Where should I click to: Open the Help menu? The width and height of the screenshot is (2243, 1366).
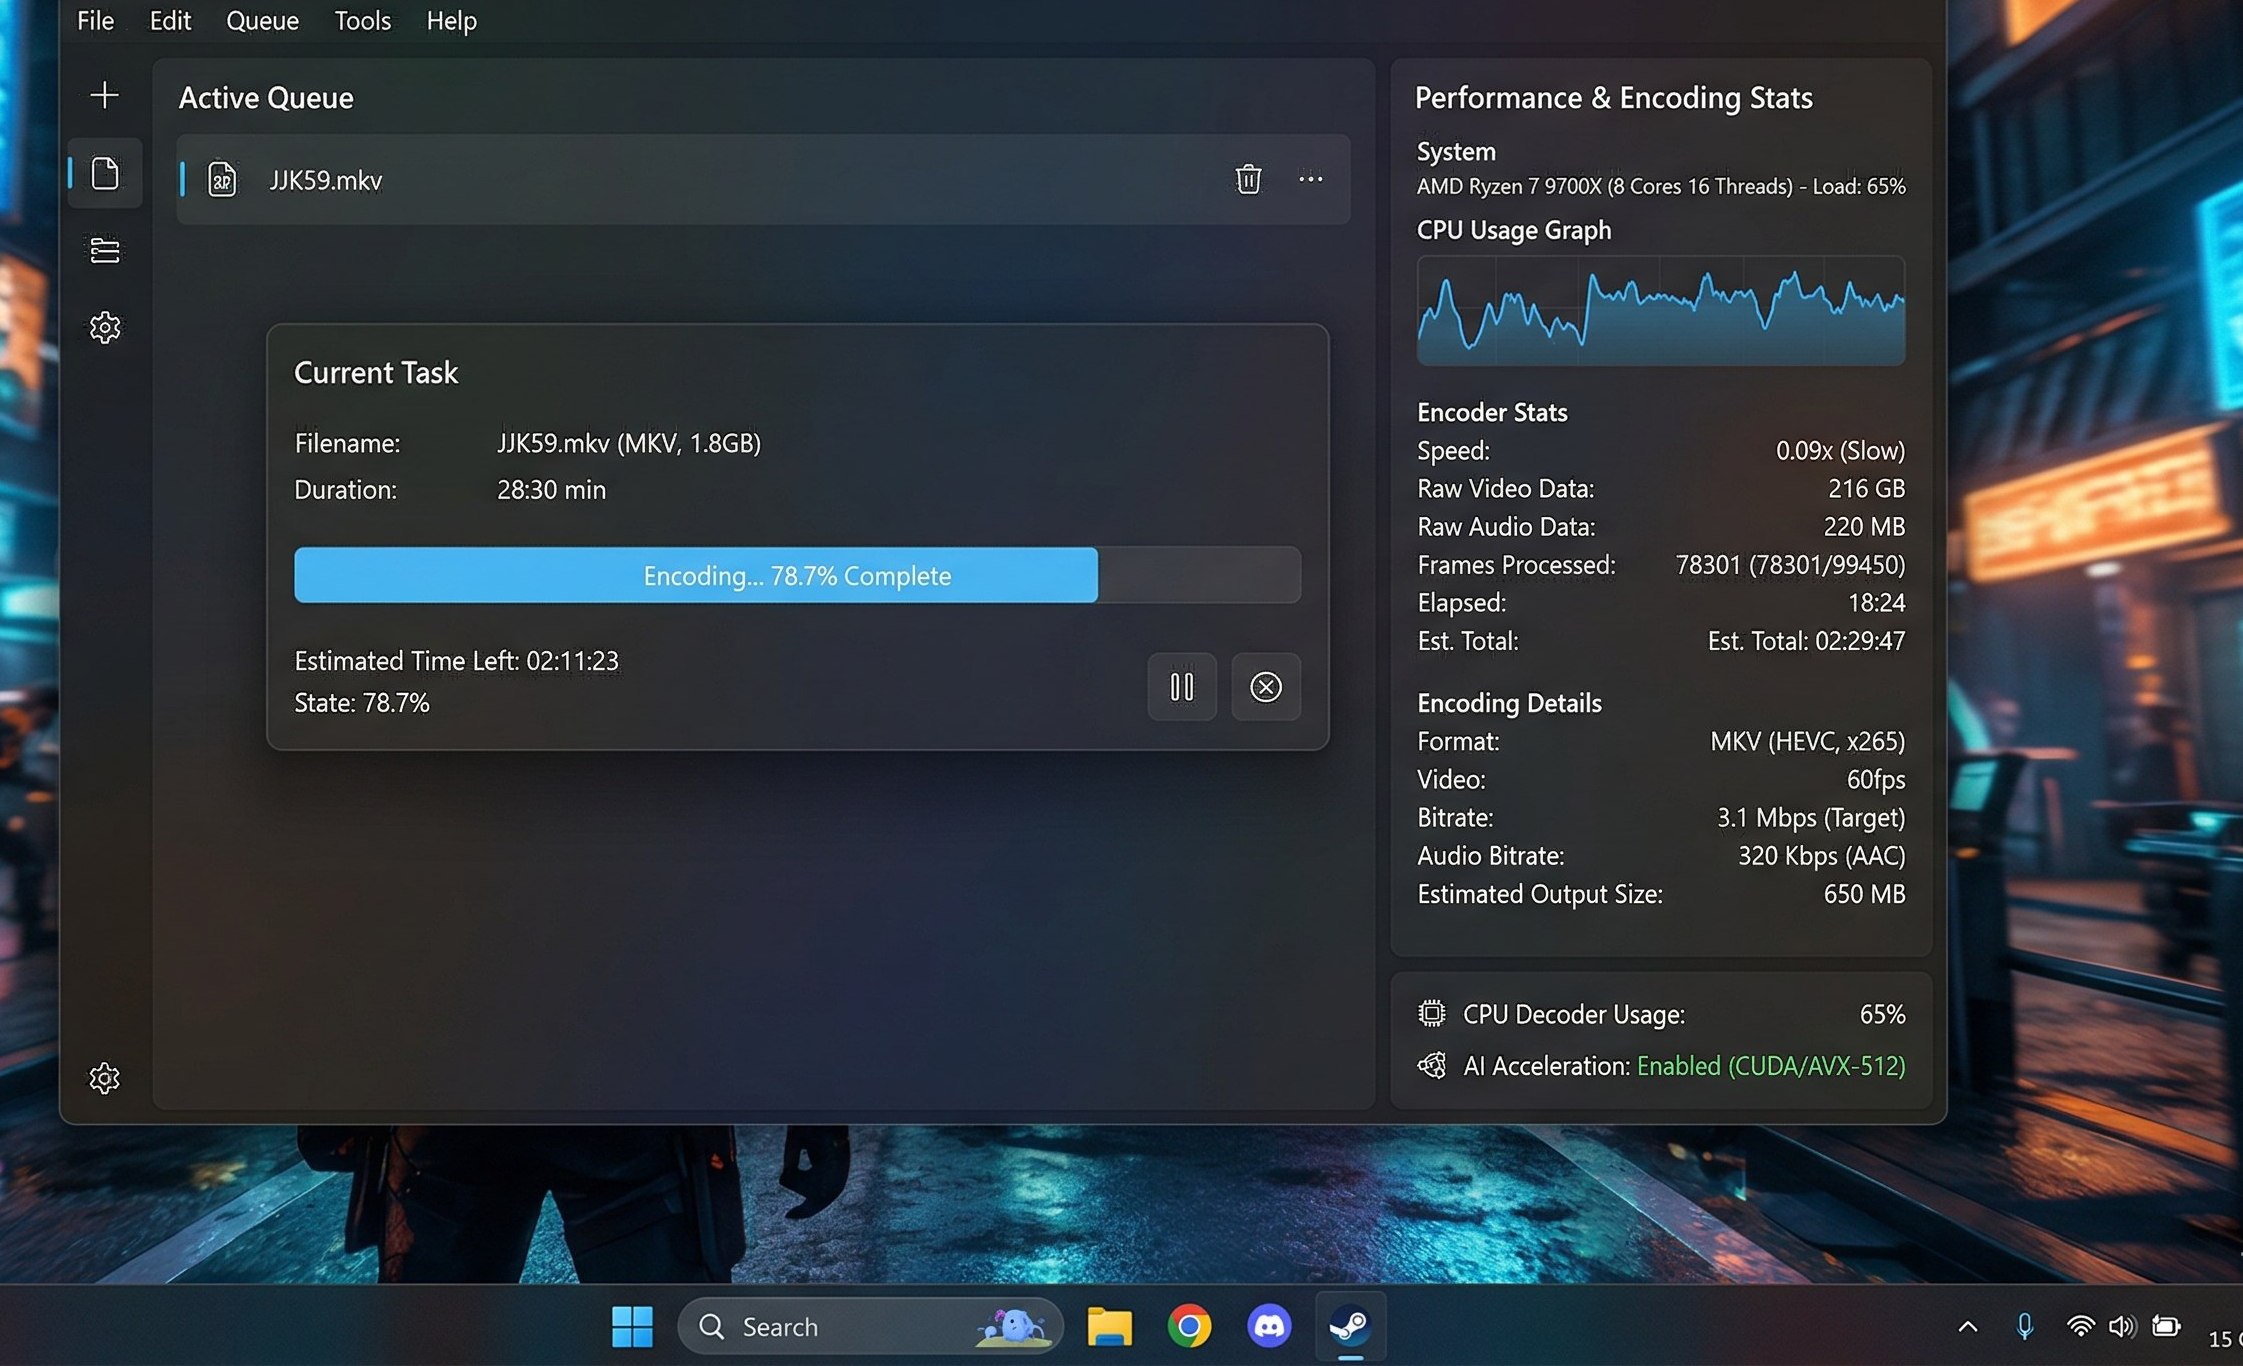pyautogui.click(x=451, y=21)
